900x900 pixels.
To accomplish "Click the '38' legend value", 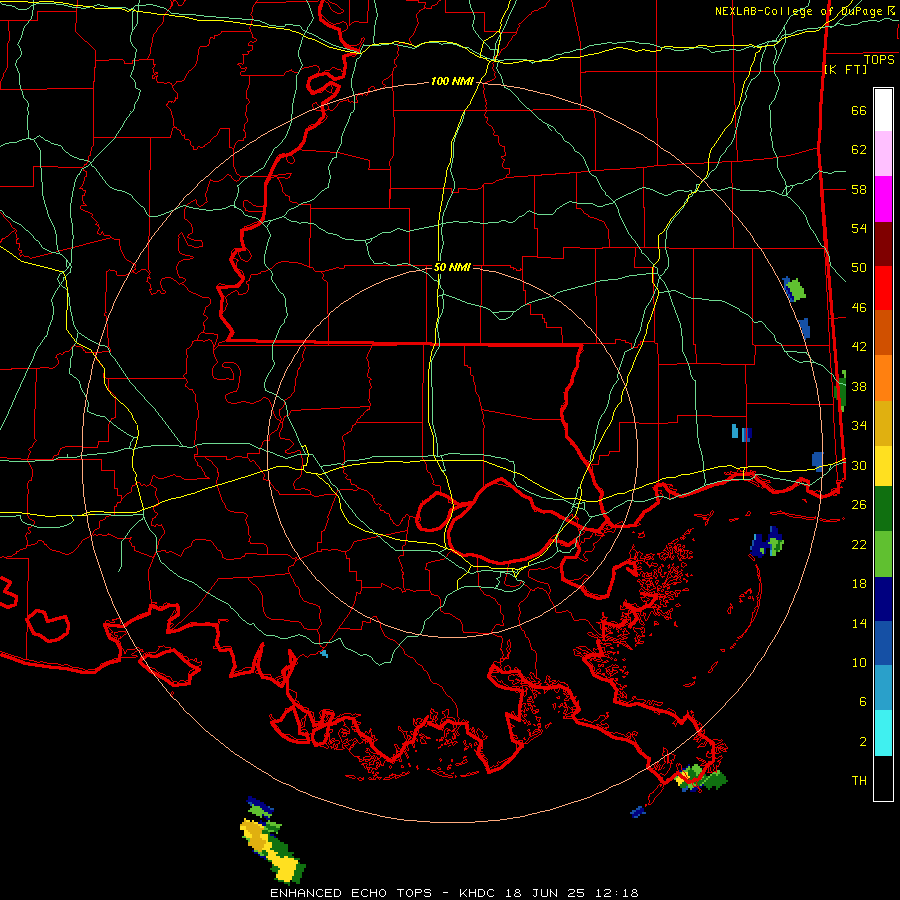I will click(x=859, y=386).
